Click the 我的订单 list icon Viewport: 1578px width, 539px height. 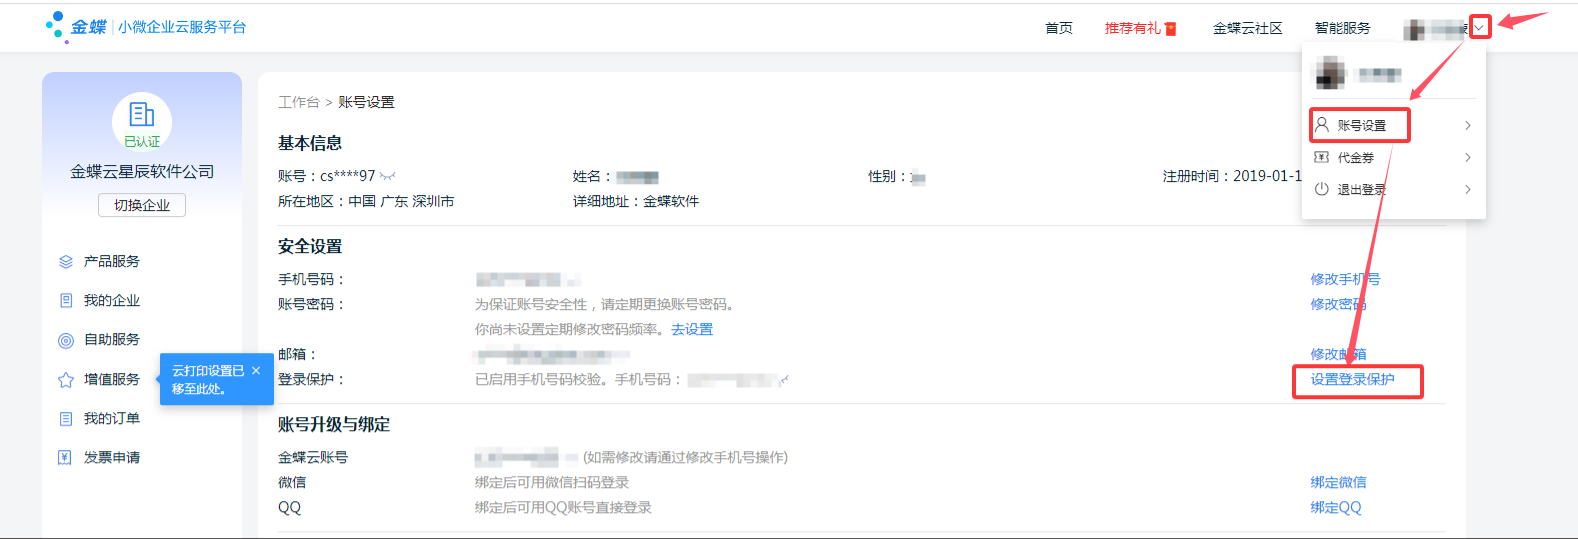(x=66, y=419)
